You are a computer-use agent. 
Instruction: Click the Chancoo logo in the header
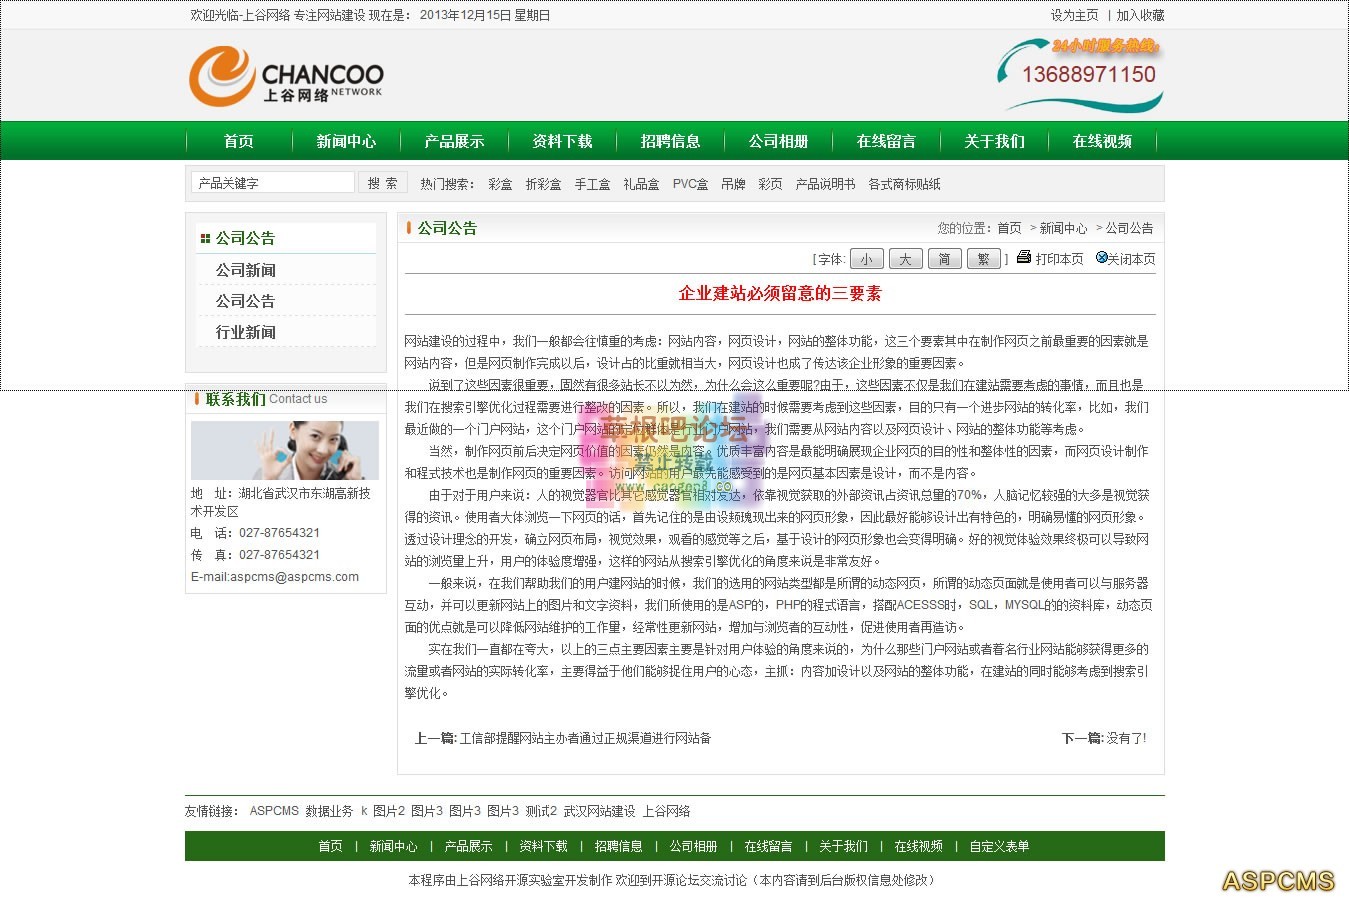click(286, 78)
